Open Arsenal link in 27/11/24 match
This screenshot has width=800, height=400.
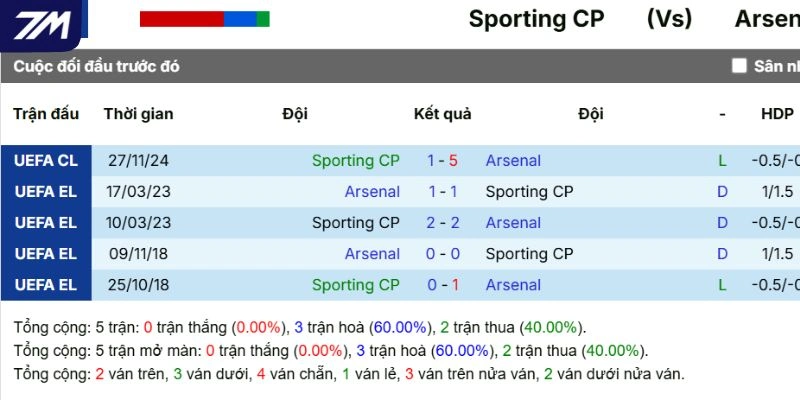click(513, 160)
